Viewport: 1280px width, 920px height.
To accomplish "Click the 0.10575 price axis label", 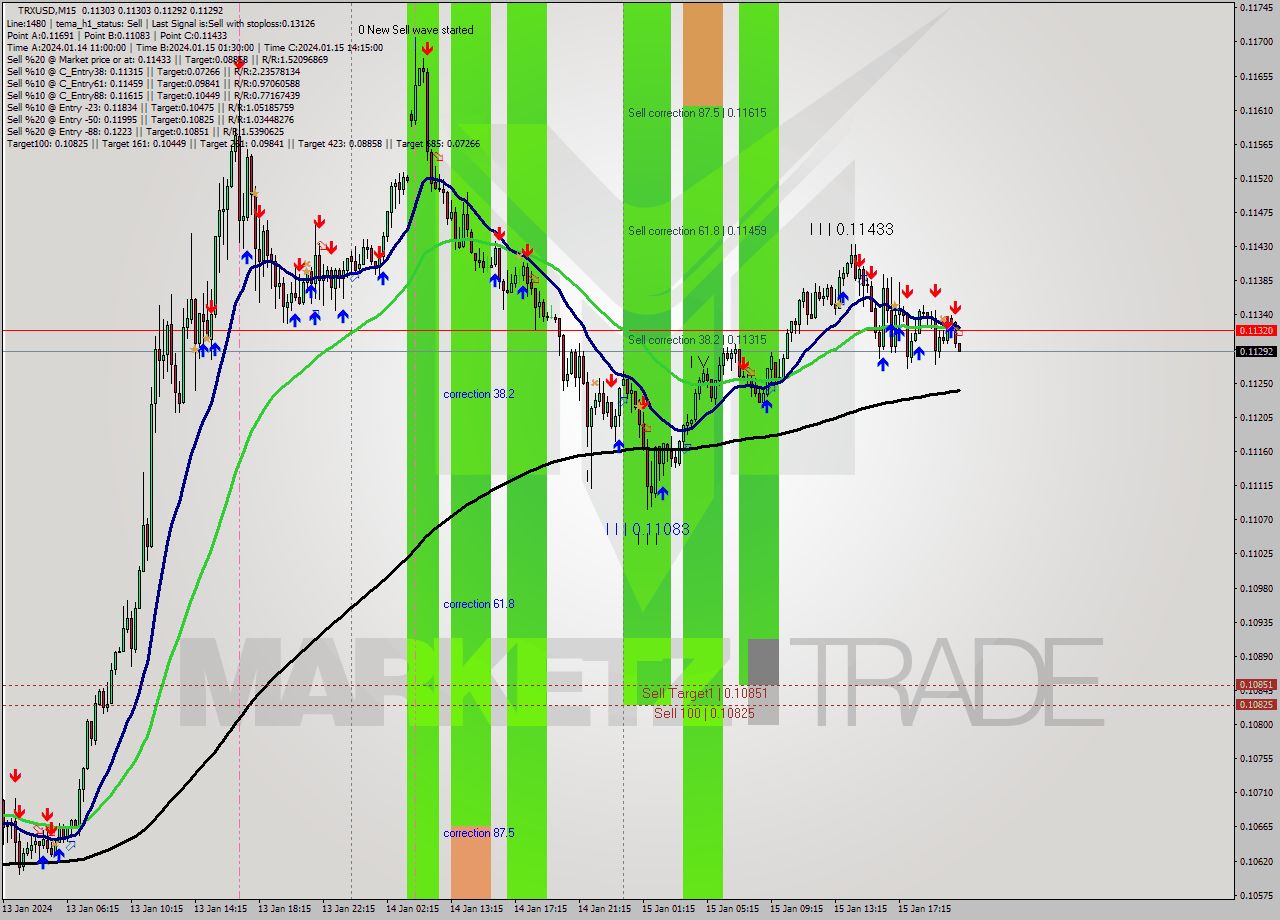I will (1256, 895).
